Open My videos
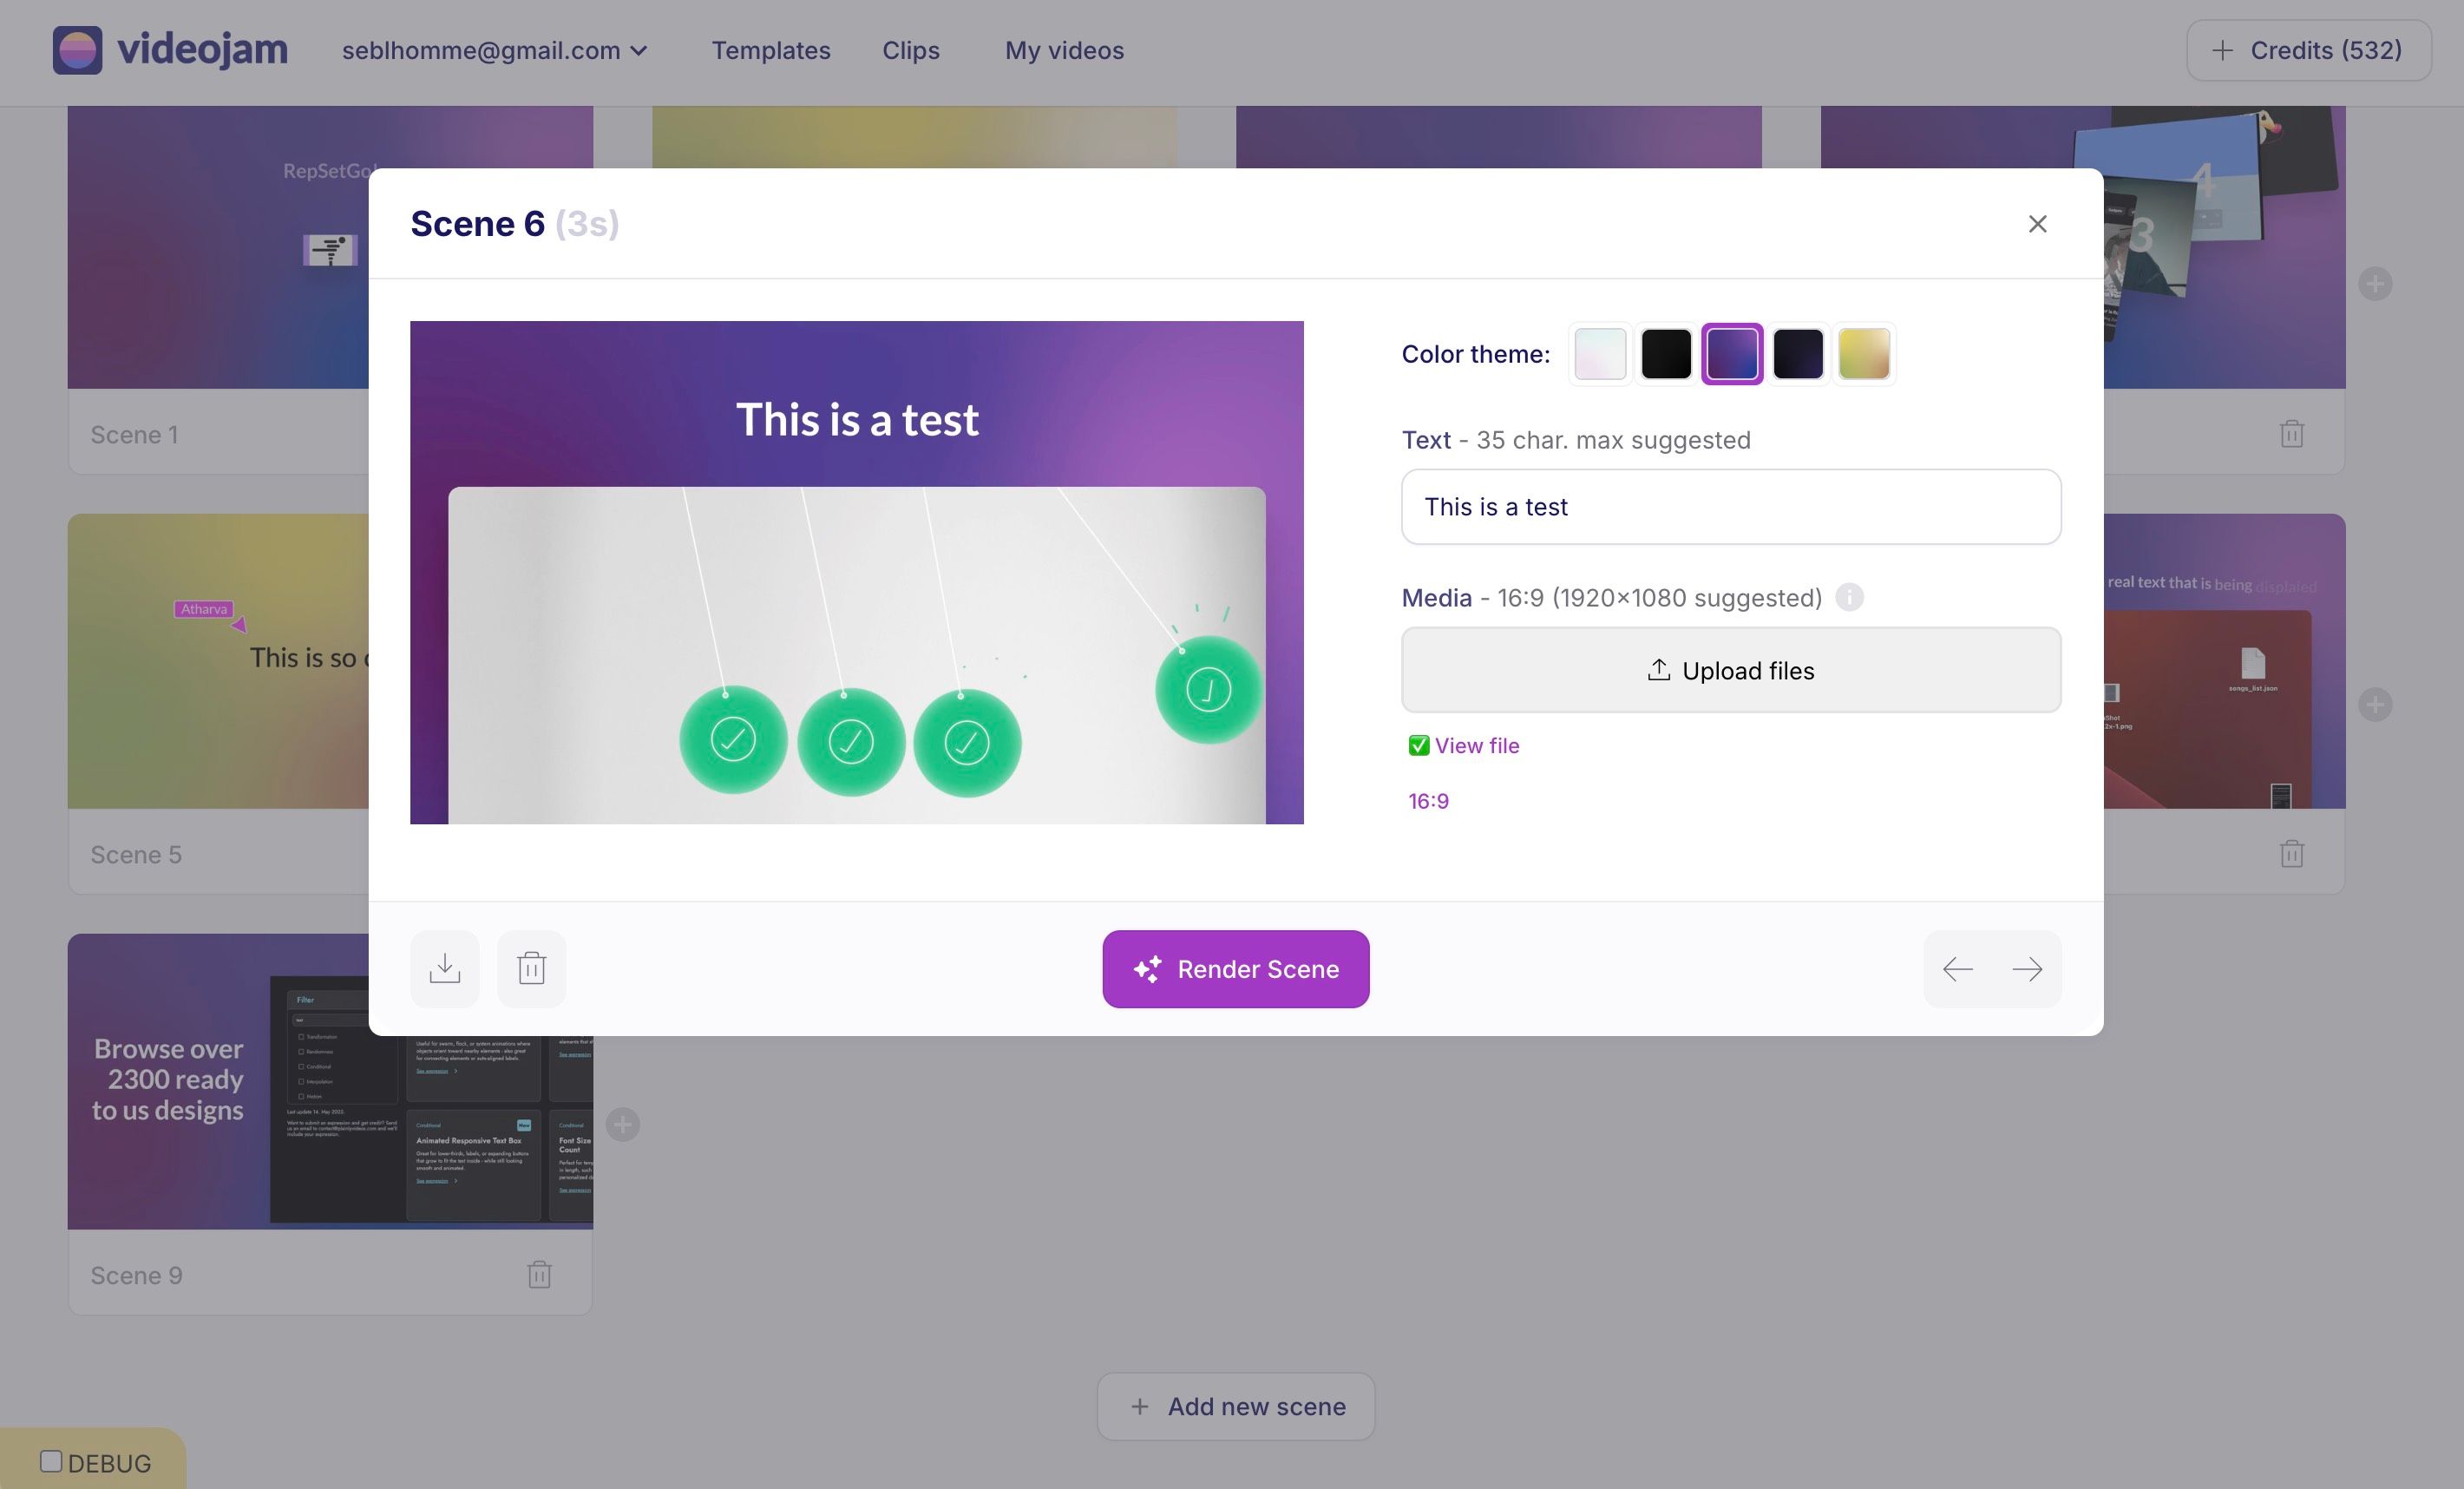The image size is (2464, 1489). tap(1064, 50)
